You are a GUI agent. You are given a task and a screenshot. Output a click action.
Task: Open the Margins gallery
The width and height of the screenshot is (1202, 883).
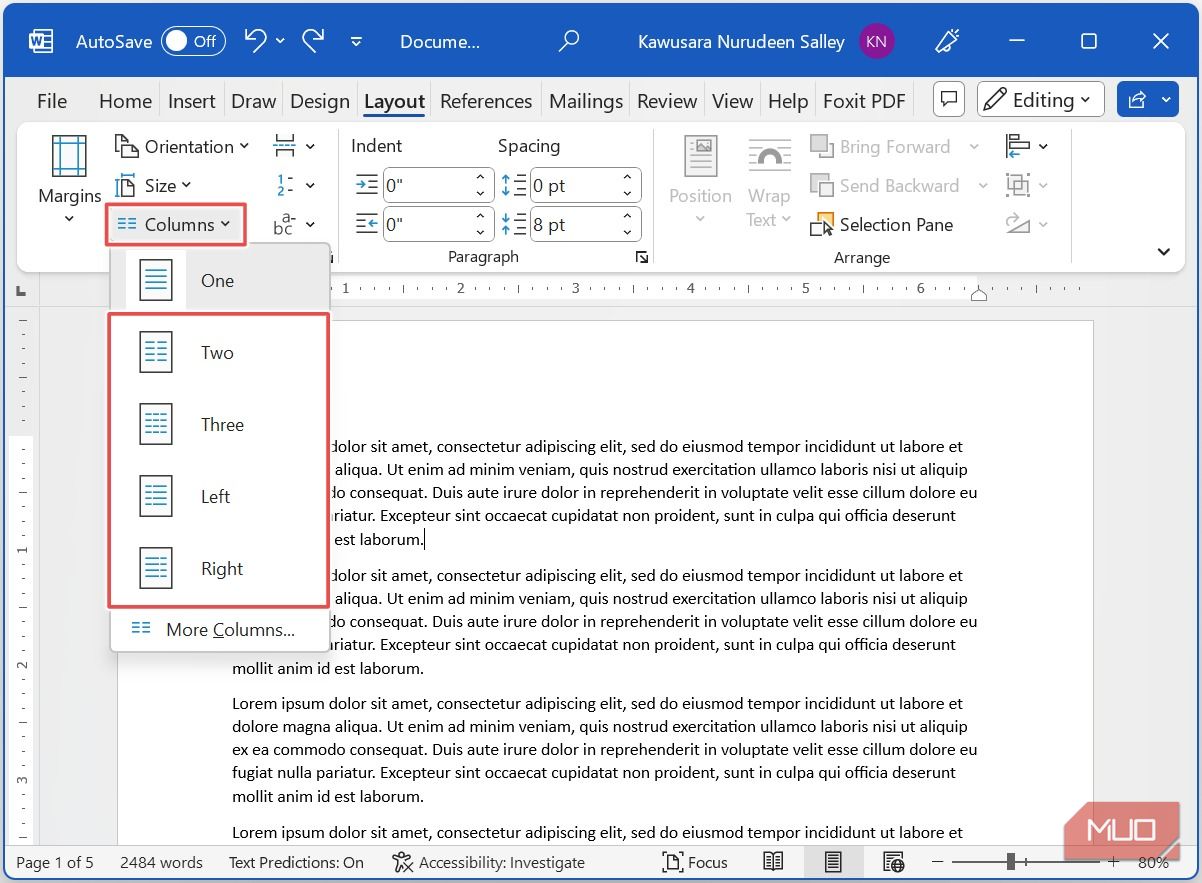[69, 180]
